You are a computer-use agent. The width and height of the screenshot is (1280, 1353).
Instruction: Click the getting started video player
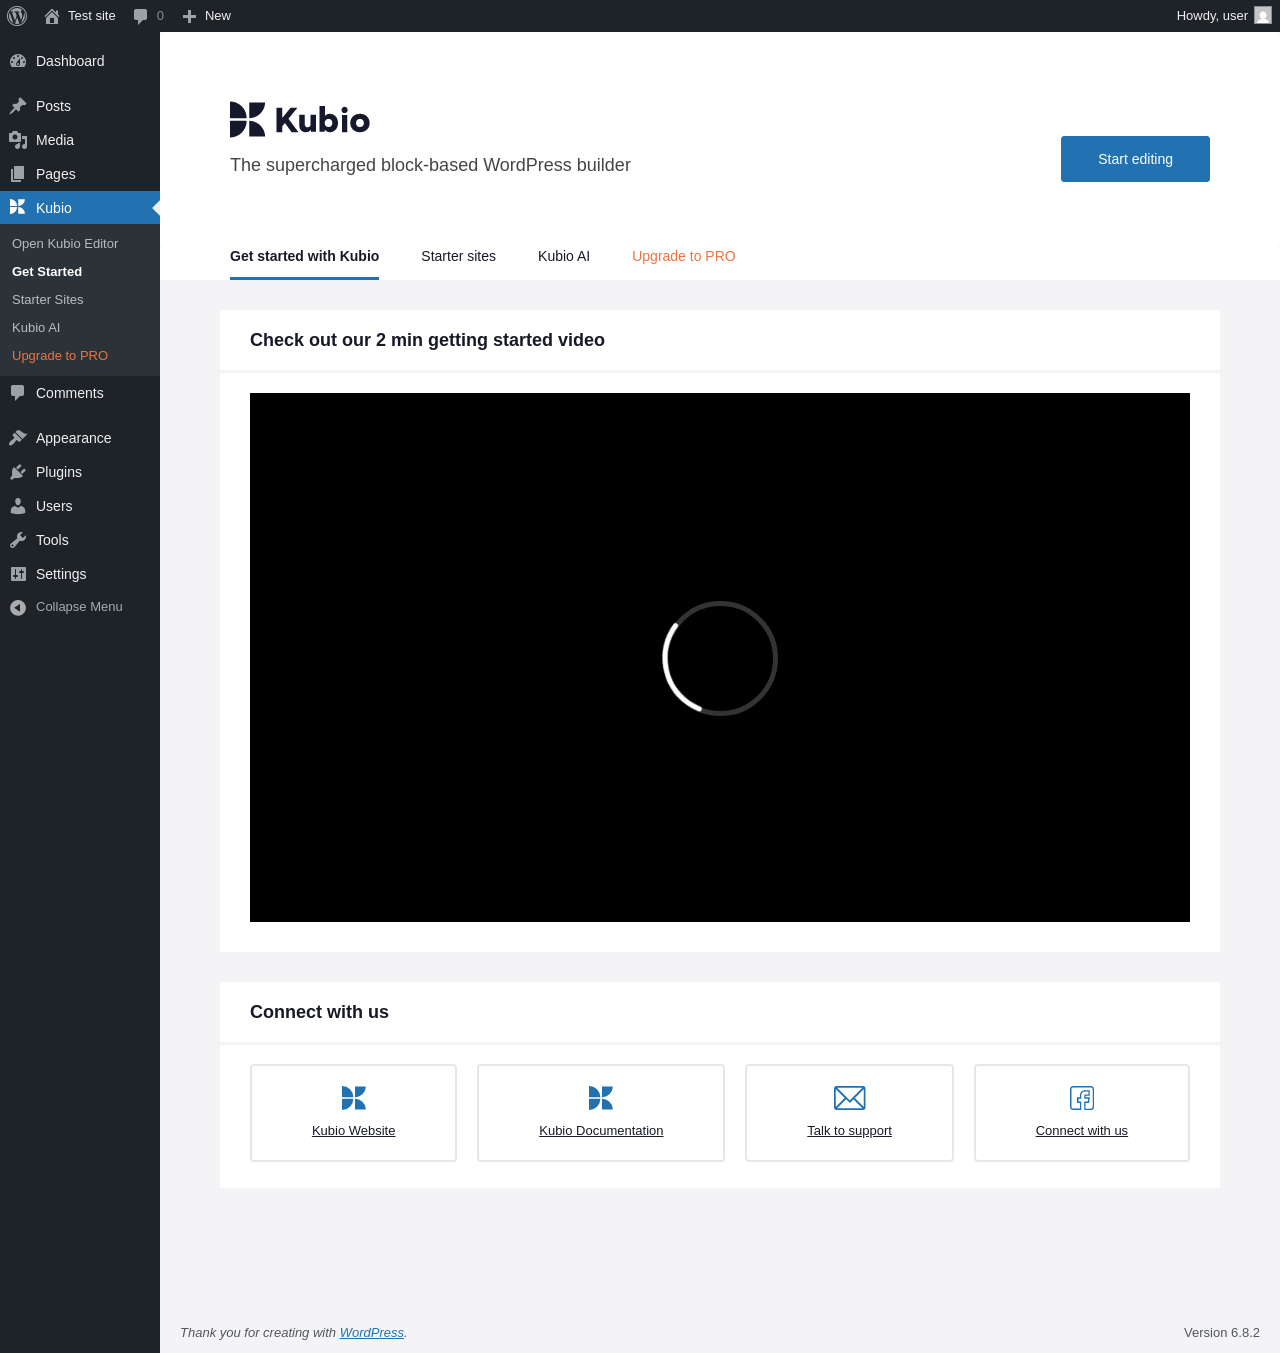tap(720, 658)
